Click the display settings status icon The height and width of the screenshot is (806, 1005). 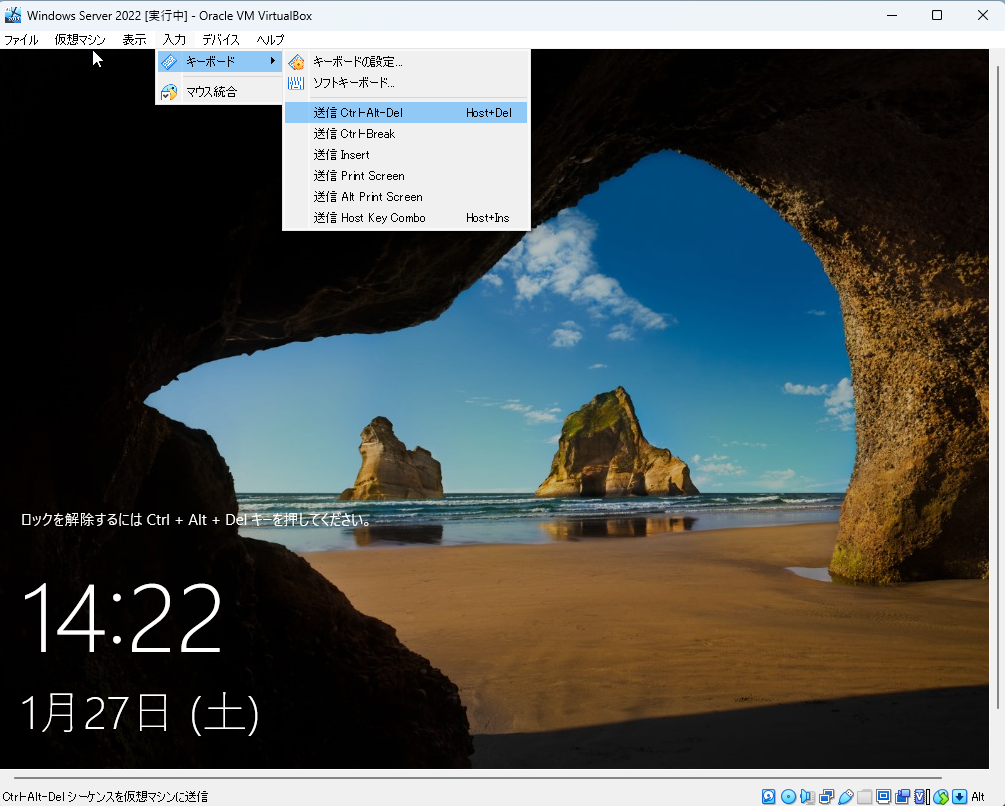pos(885,796)
